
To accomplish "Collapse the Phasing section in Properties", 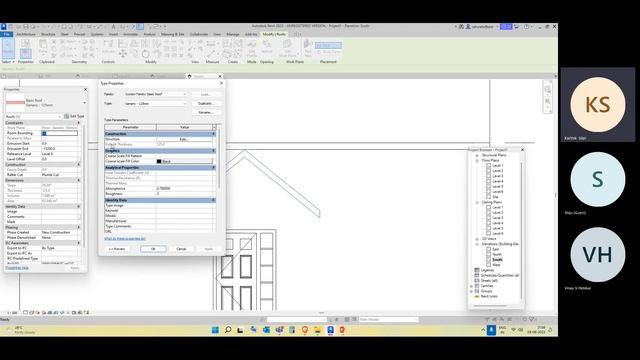I will click(79, 227).
